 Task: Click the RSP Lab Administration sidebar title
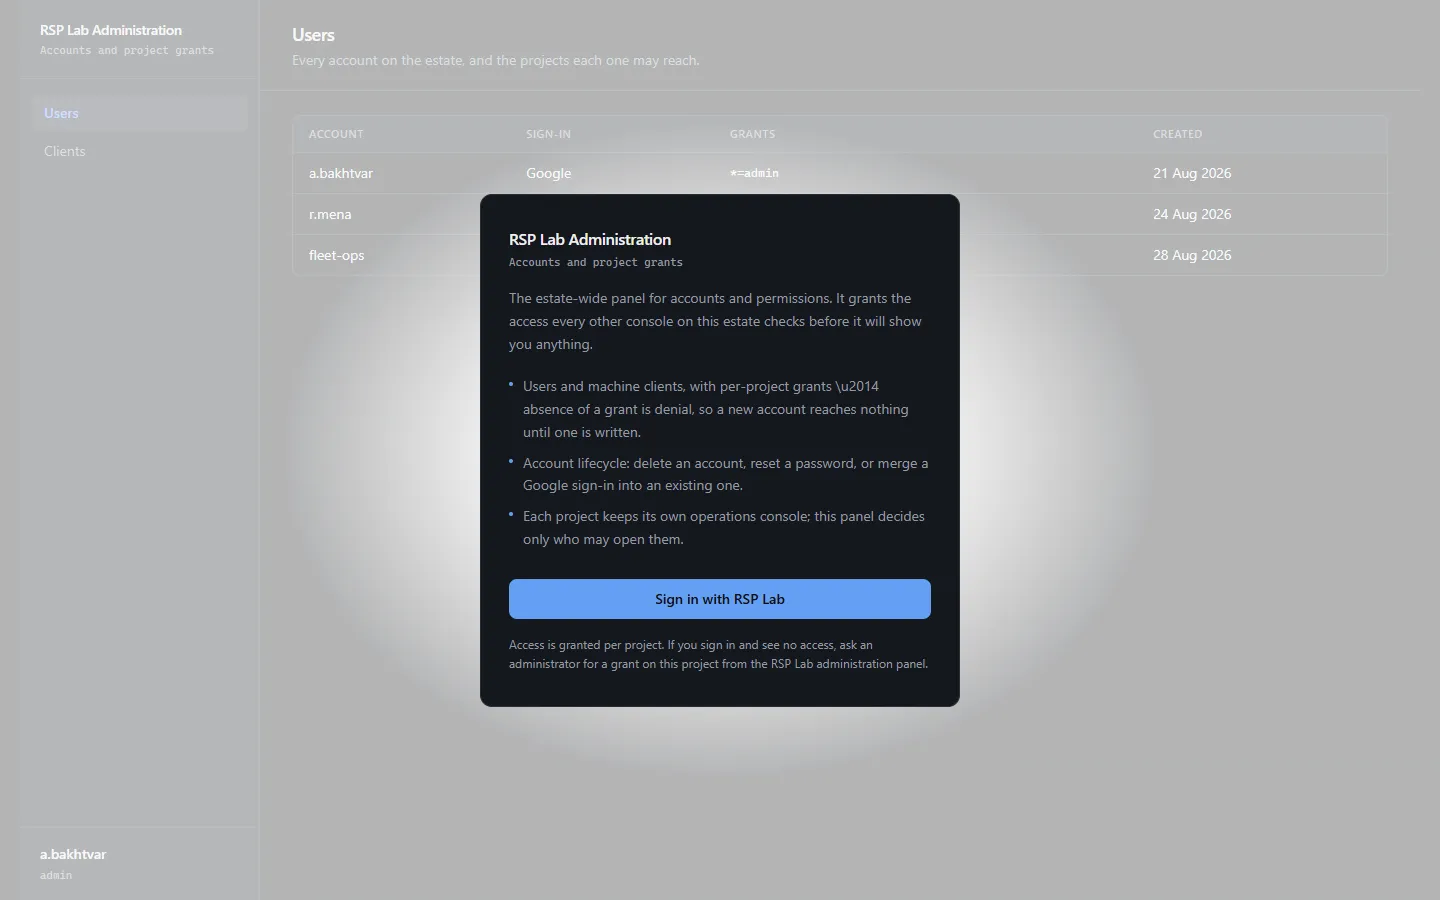click(111, 30)
